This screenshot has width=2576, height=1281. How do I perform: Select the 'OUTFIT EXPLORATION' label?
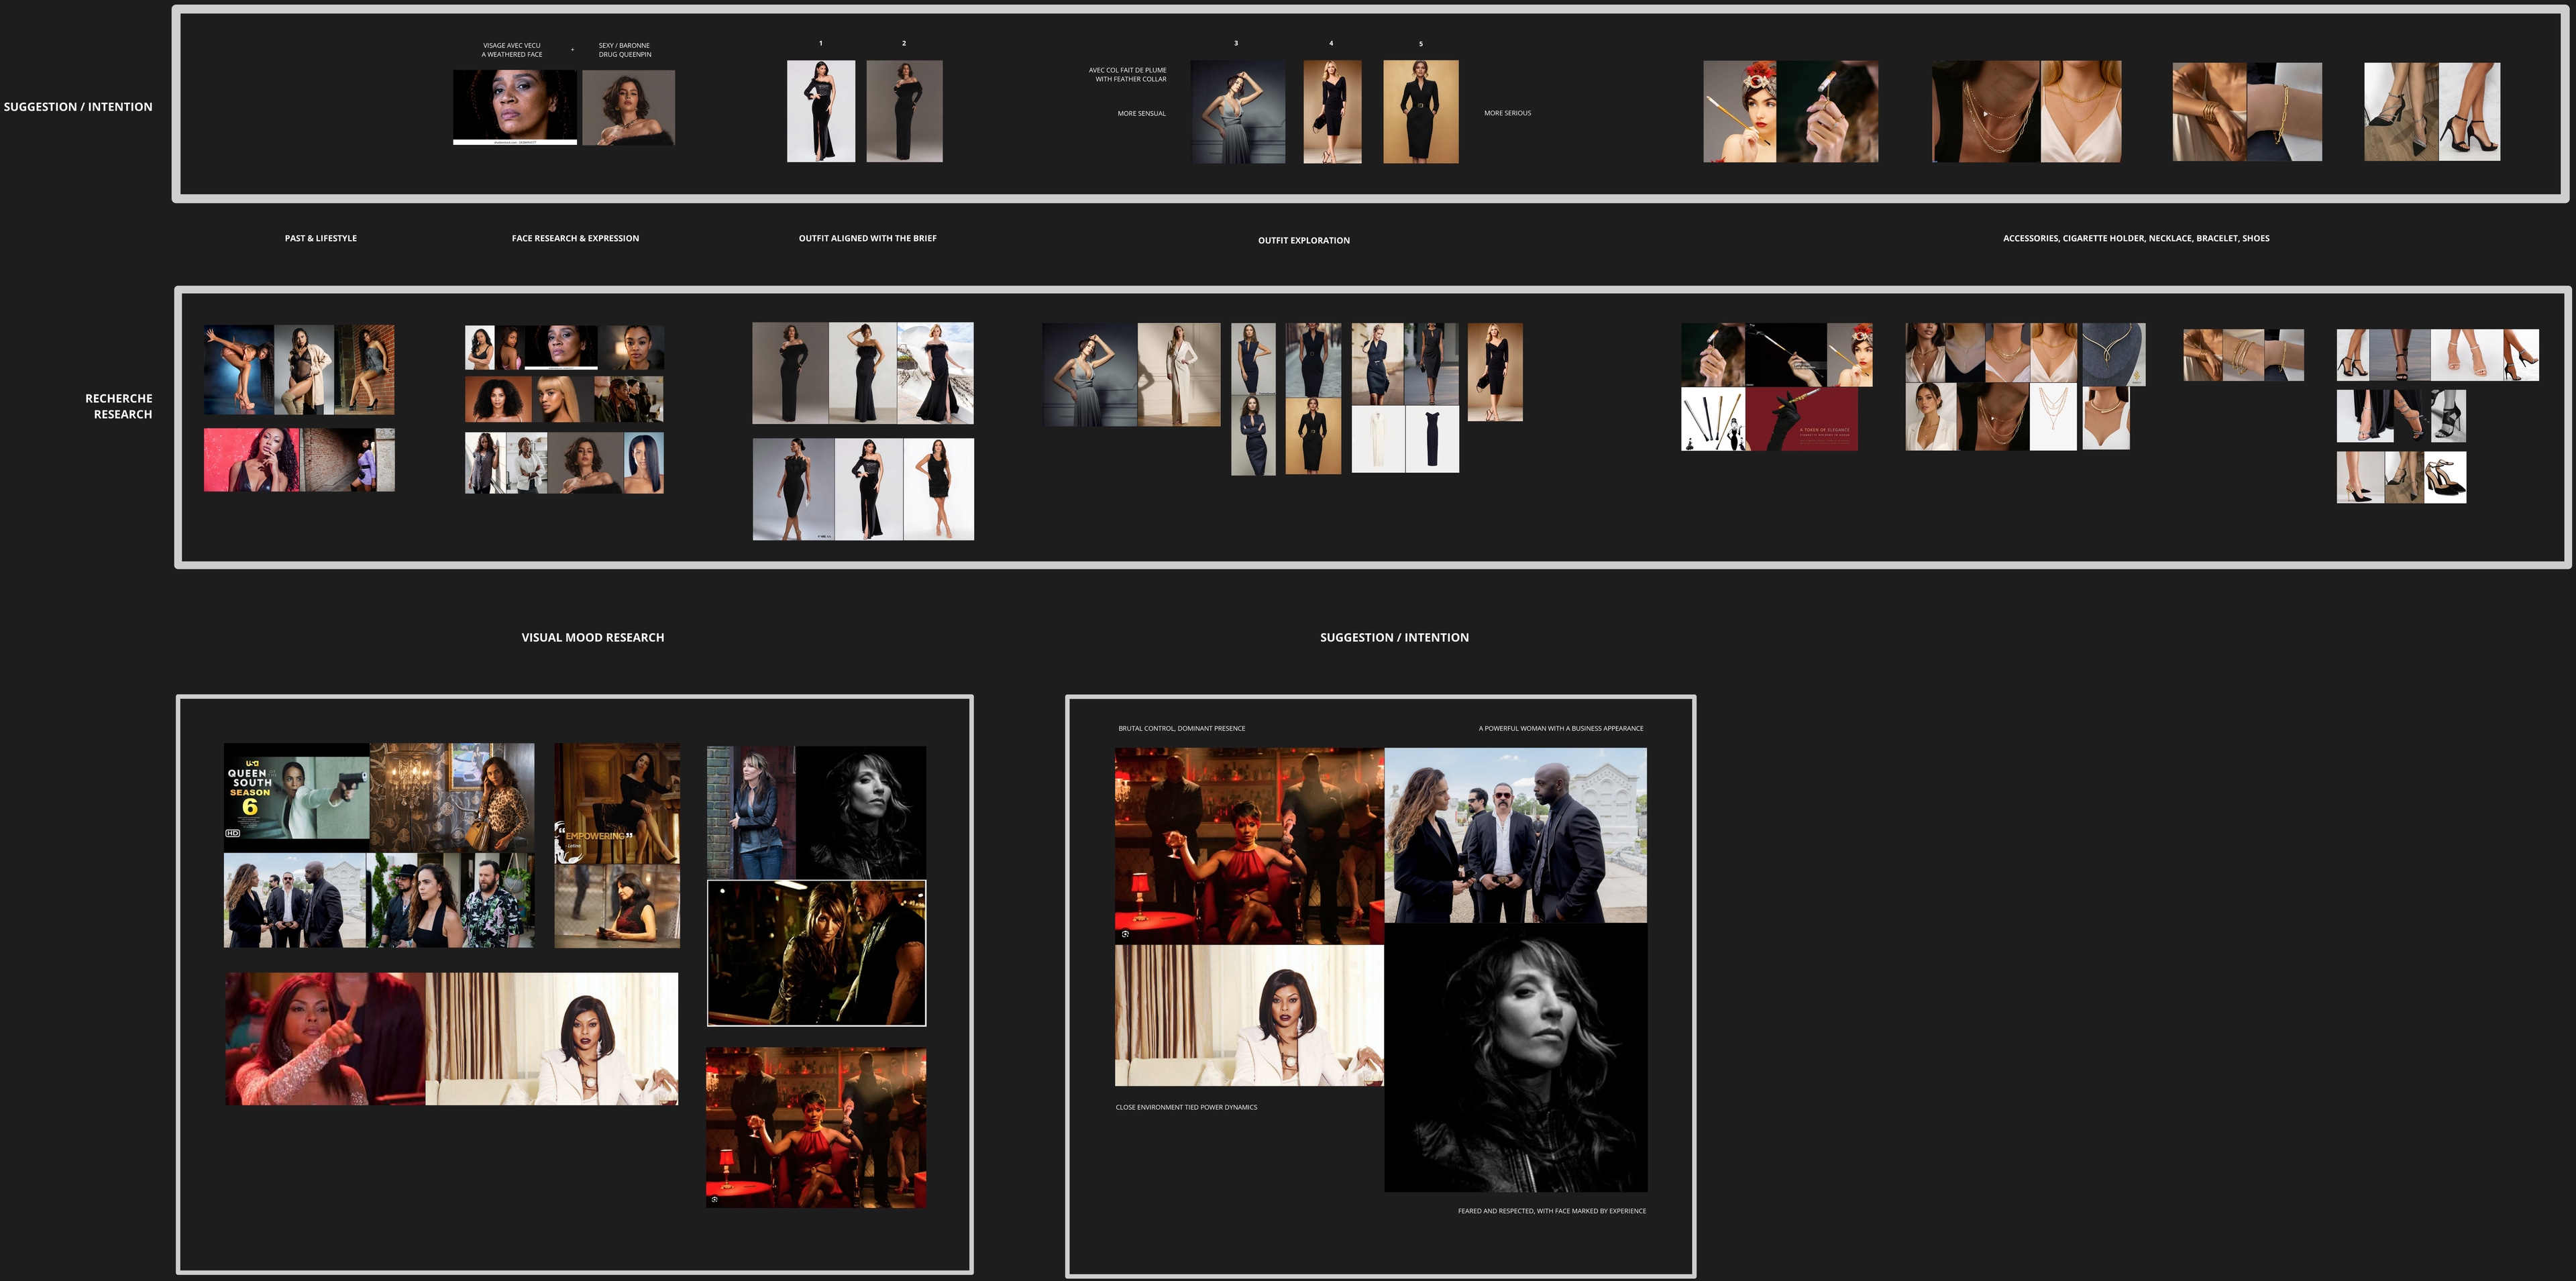click(1303, 241)
